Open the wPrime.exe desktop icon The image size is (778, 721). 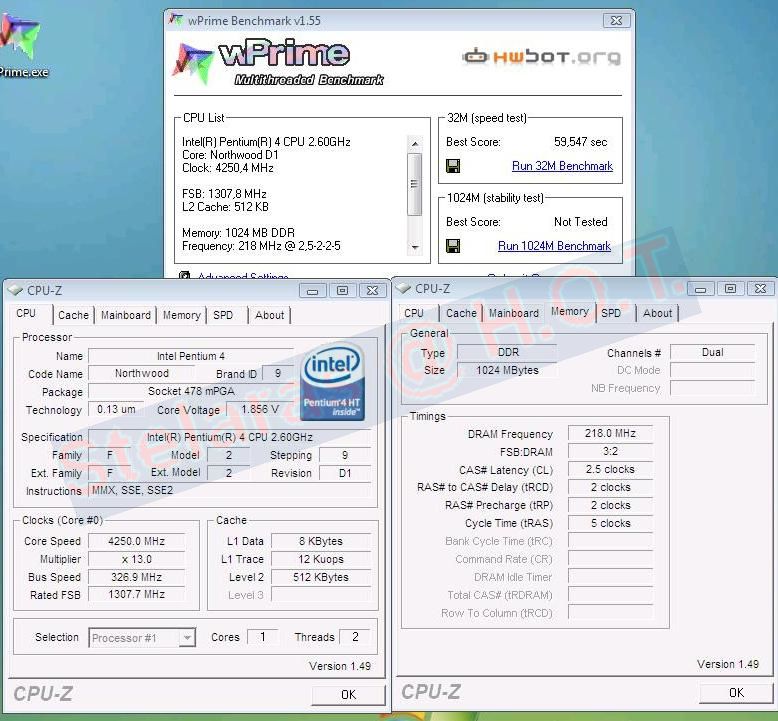(x=20, y=46)
